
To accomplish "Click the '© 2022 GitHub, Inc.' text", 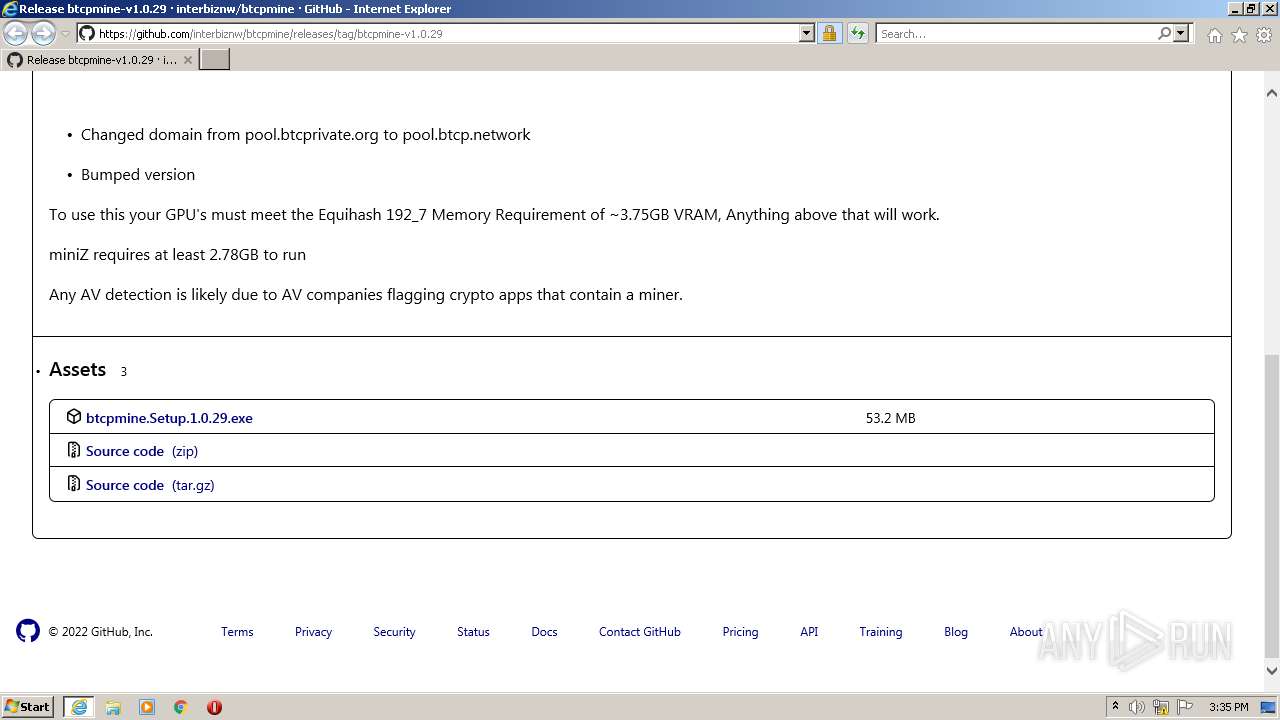I will coord(101,632).
